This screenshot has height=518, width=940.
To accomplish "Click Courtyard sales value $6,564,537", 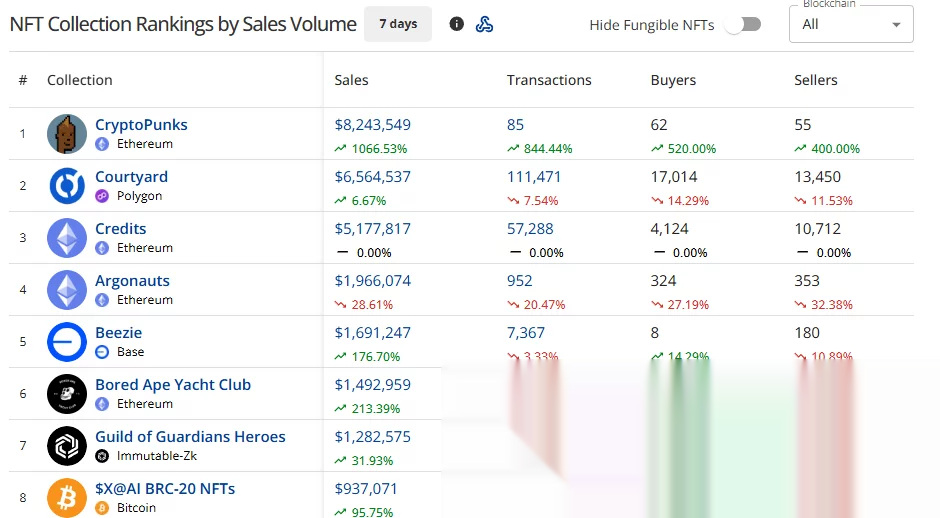I will (x=372, y=177).
